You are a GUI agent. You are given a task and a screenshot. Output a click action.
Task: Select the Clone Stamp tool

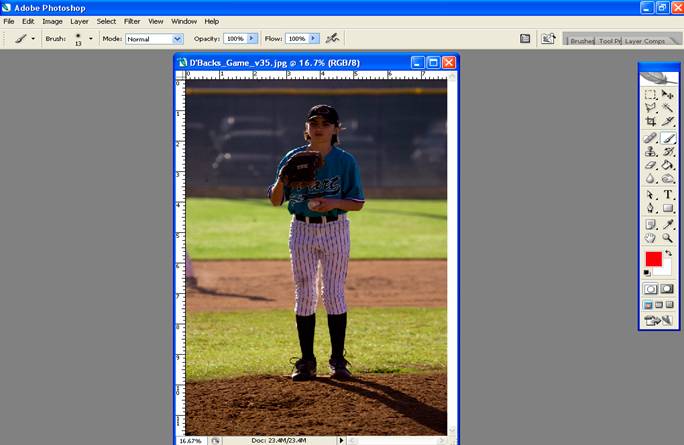click(650, 152)
